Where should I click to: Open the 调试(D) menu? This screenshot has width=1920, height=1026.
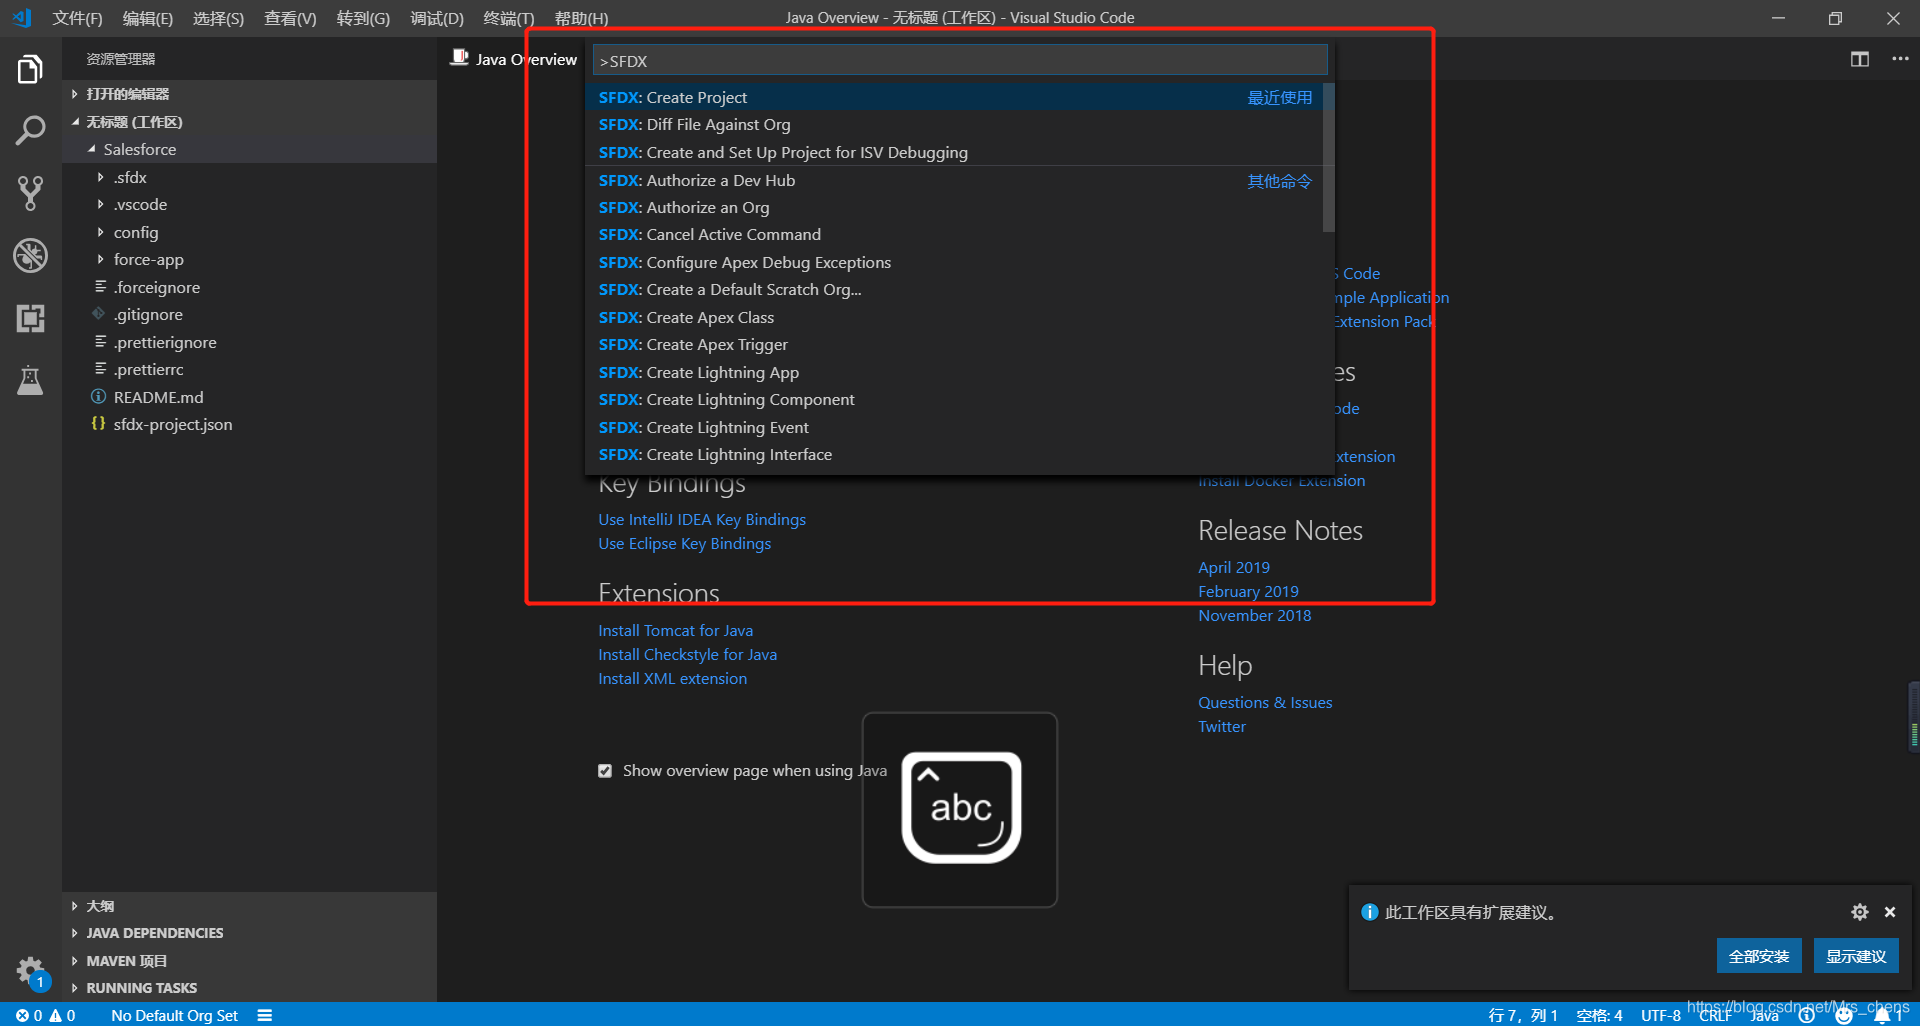(437, 18)
